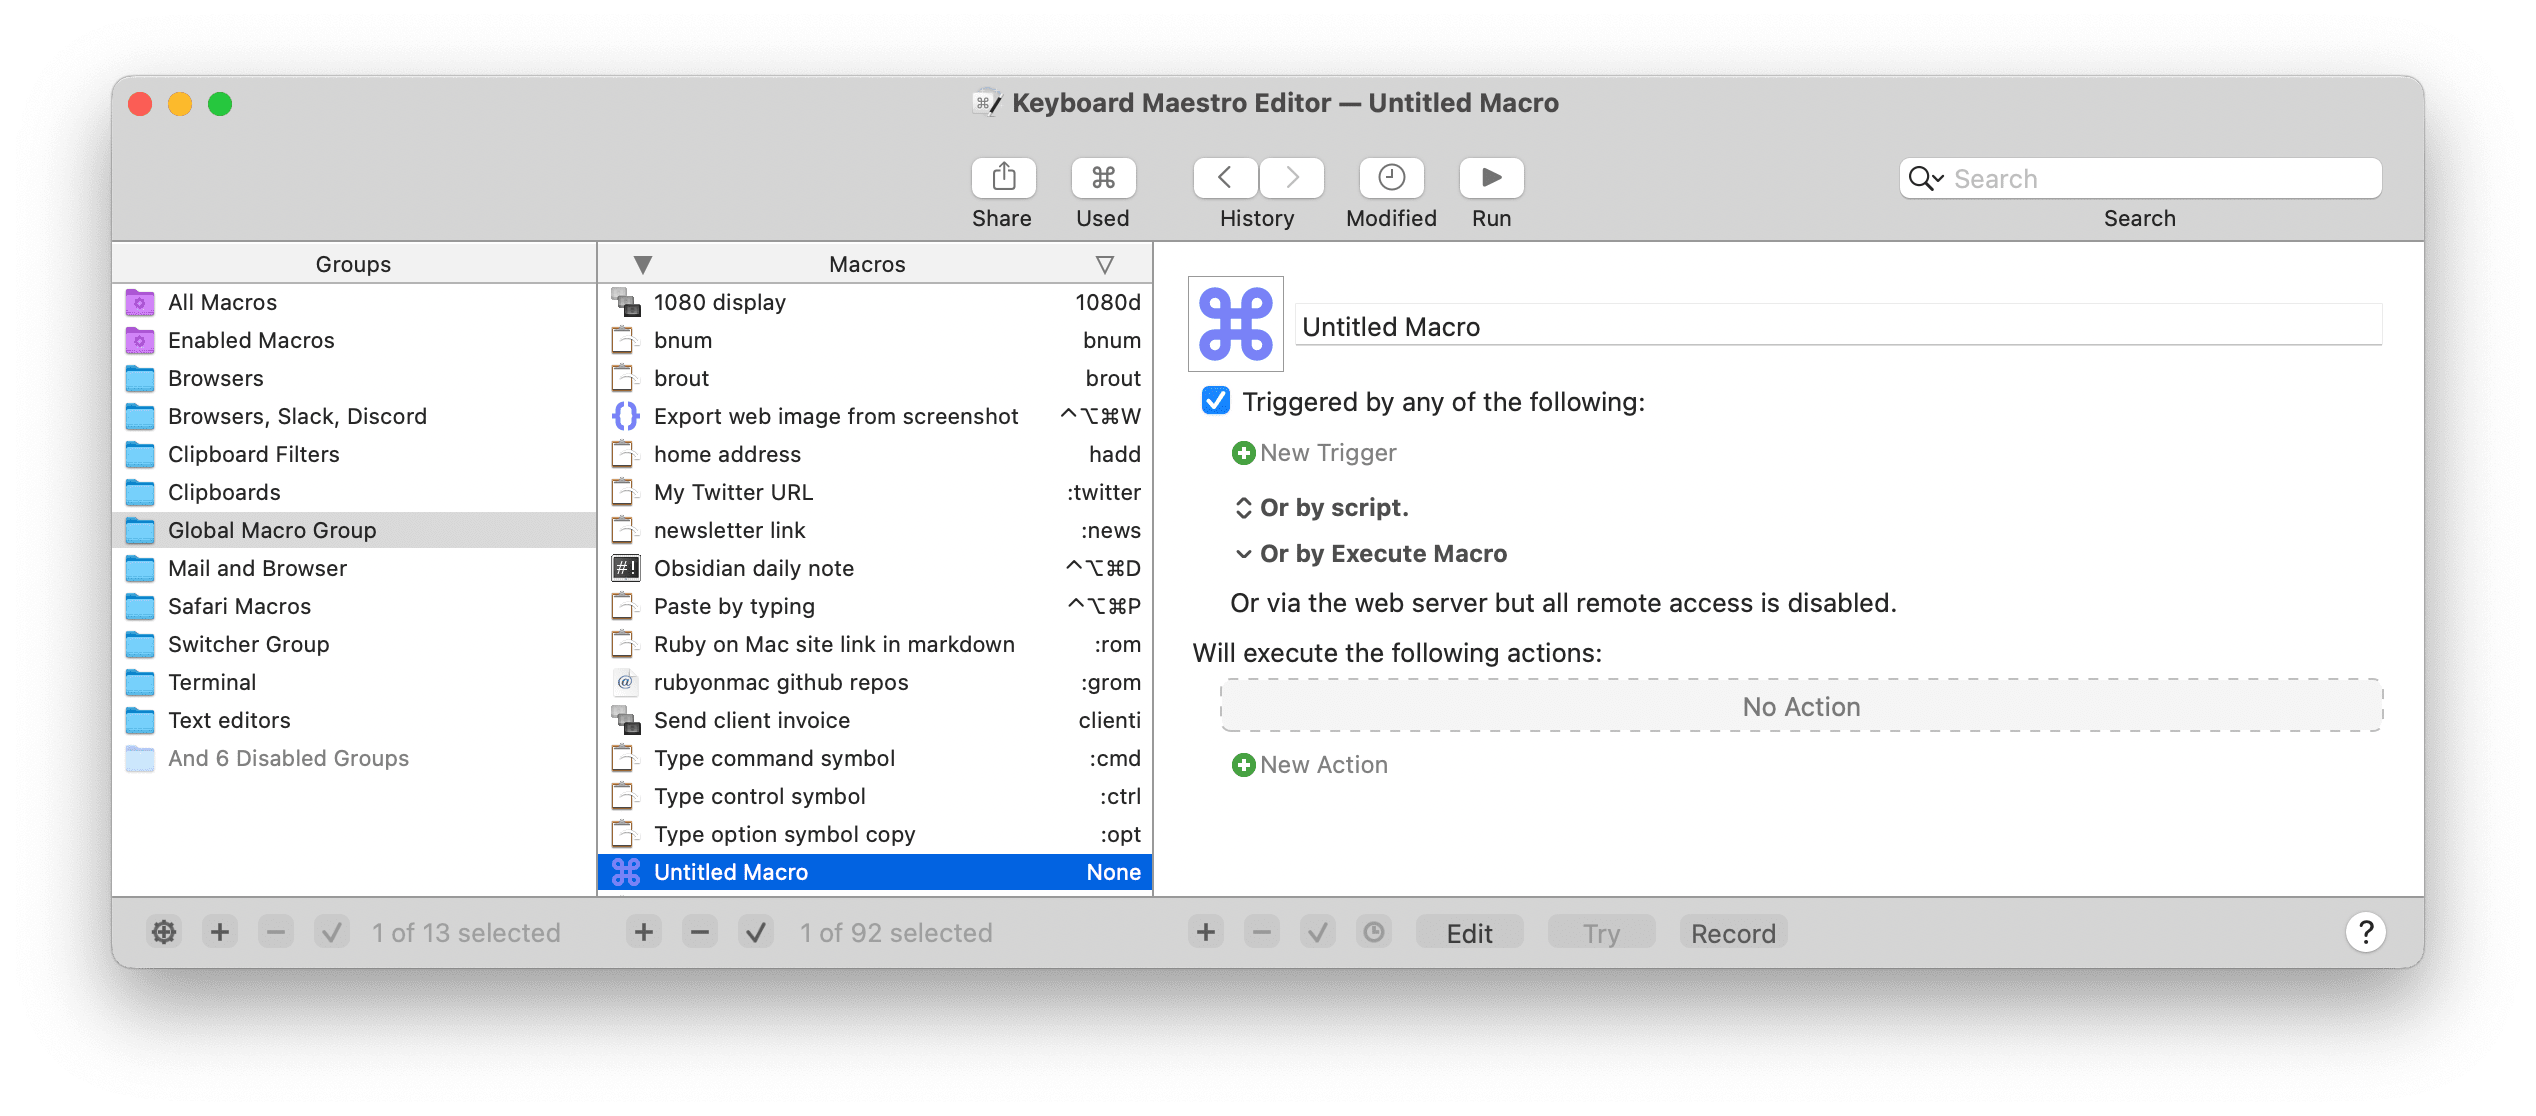This screenshot has width=2536, height=1116.
Task: Select the Terminal group
Action: 354,682
